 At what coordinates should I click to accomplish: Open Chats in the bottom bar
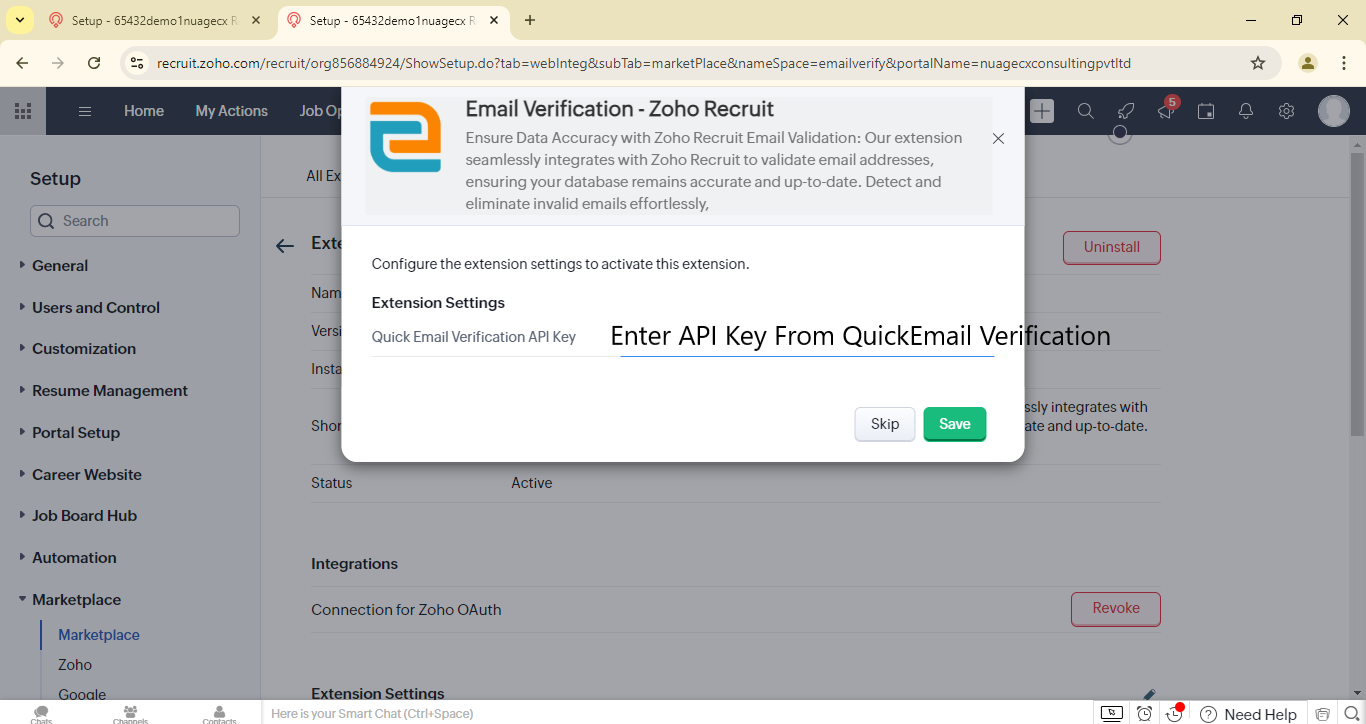coord(41,714)
